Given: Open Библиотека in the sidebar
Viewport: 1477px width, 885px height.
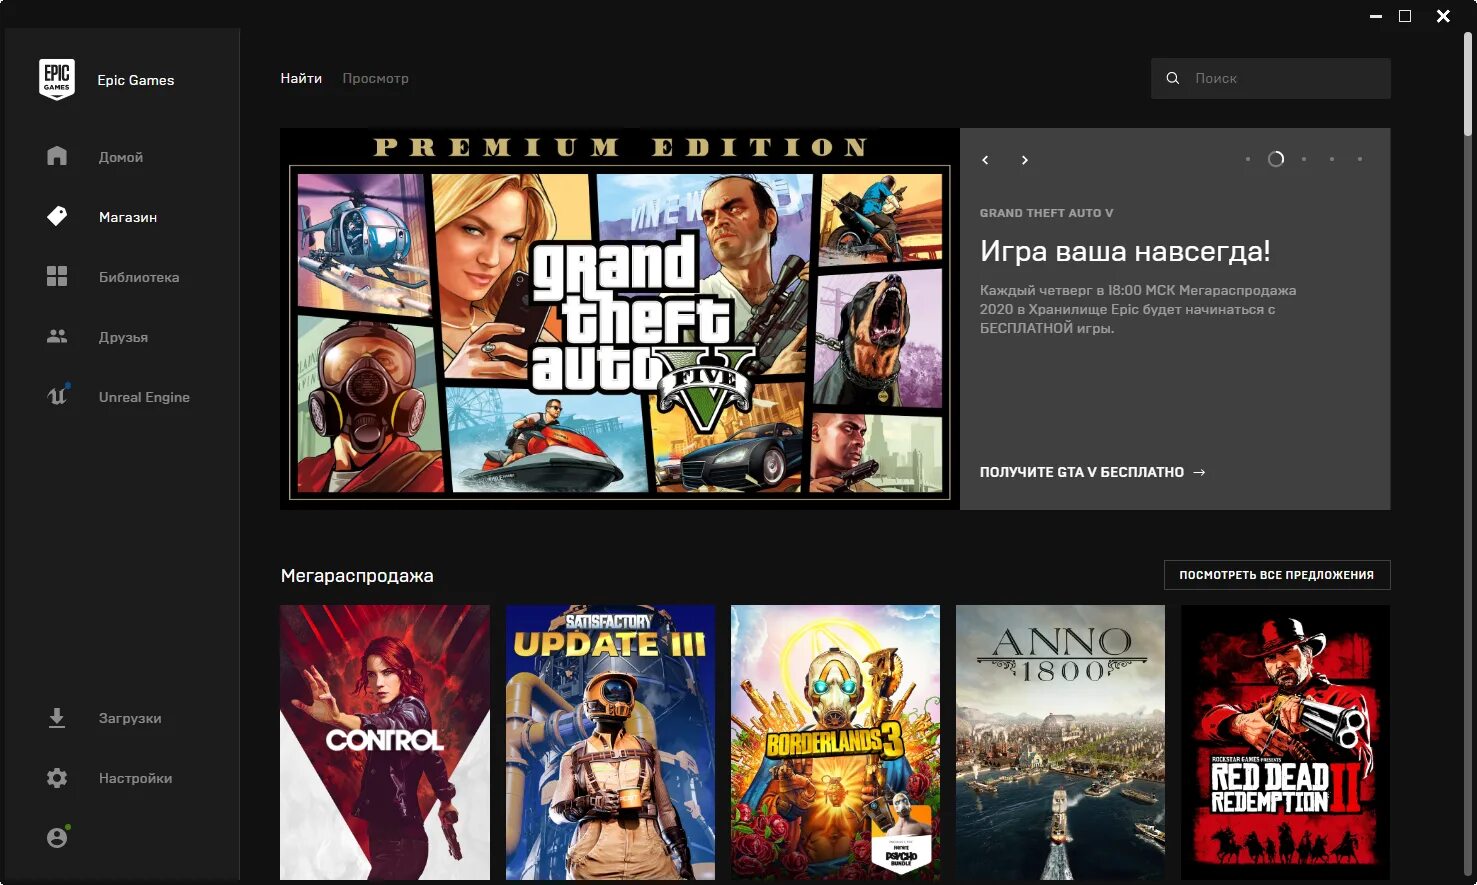Looking at the screenshot, I should point(139,277).
